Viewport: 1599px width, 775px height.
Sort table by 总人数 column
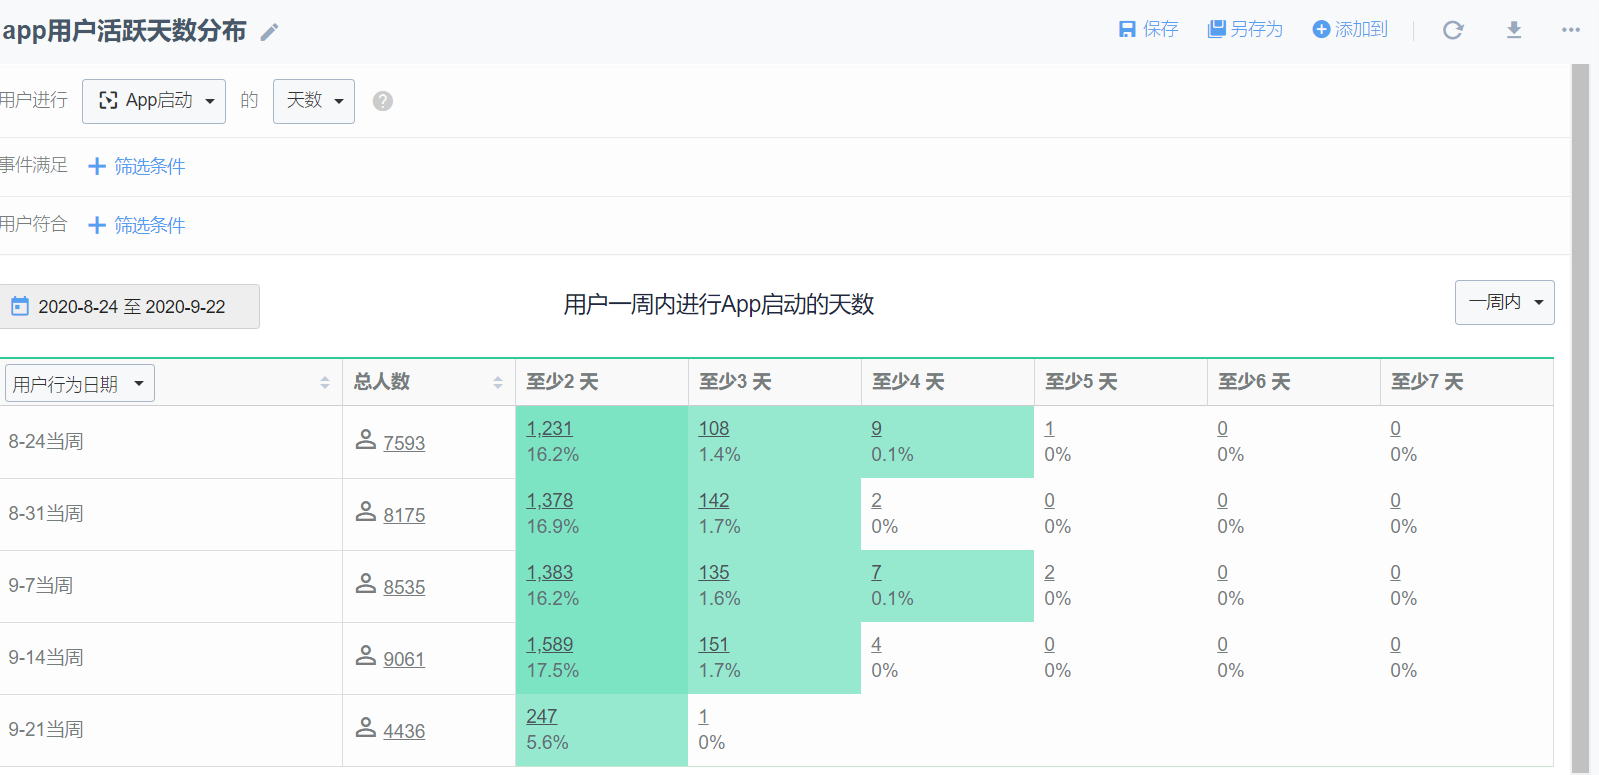(x=498, y=383)
